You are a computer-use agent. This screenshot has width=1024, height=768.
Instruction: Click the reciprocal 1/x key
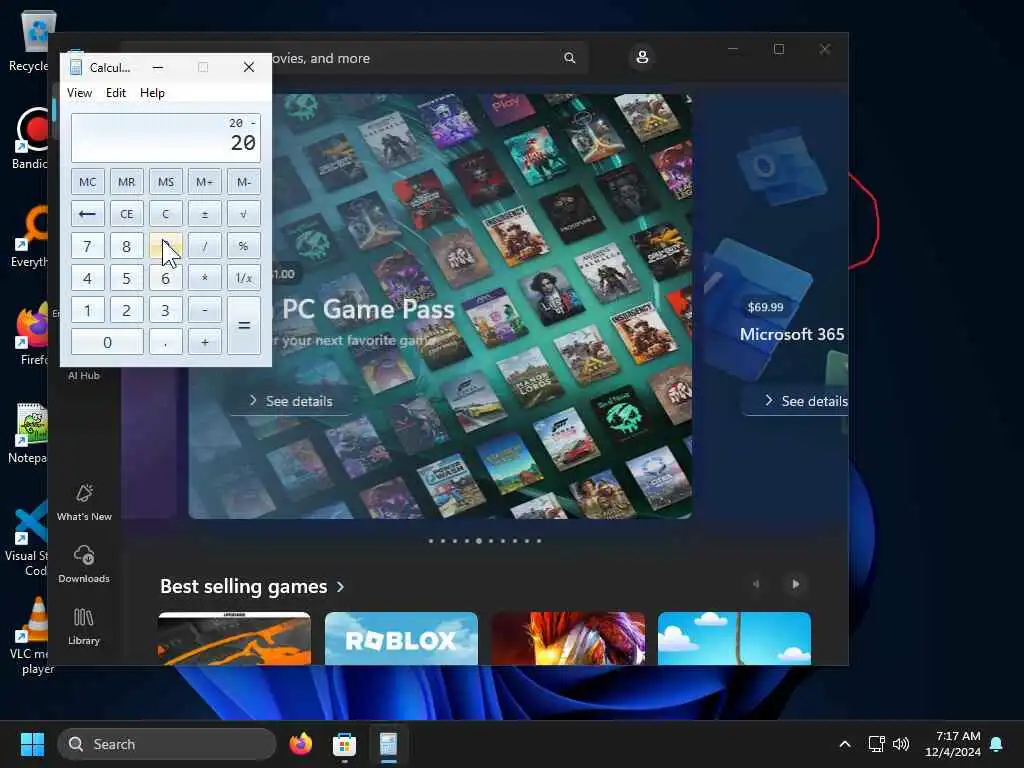click(244, 278)
